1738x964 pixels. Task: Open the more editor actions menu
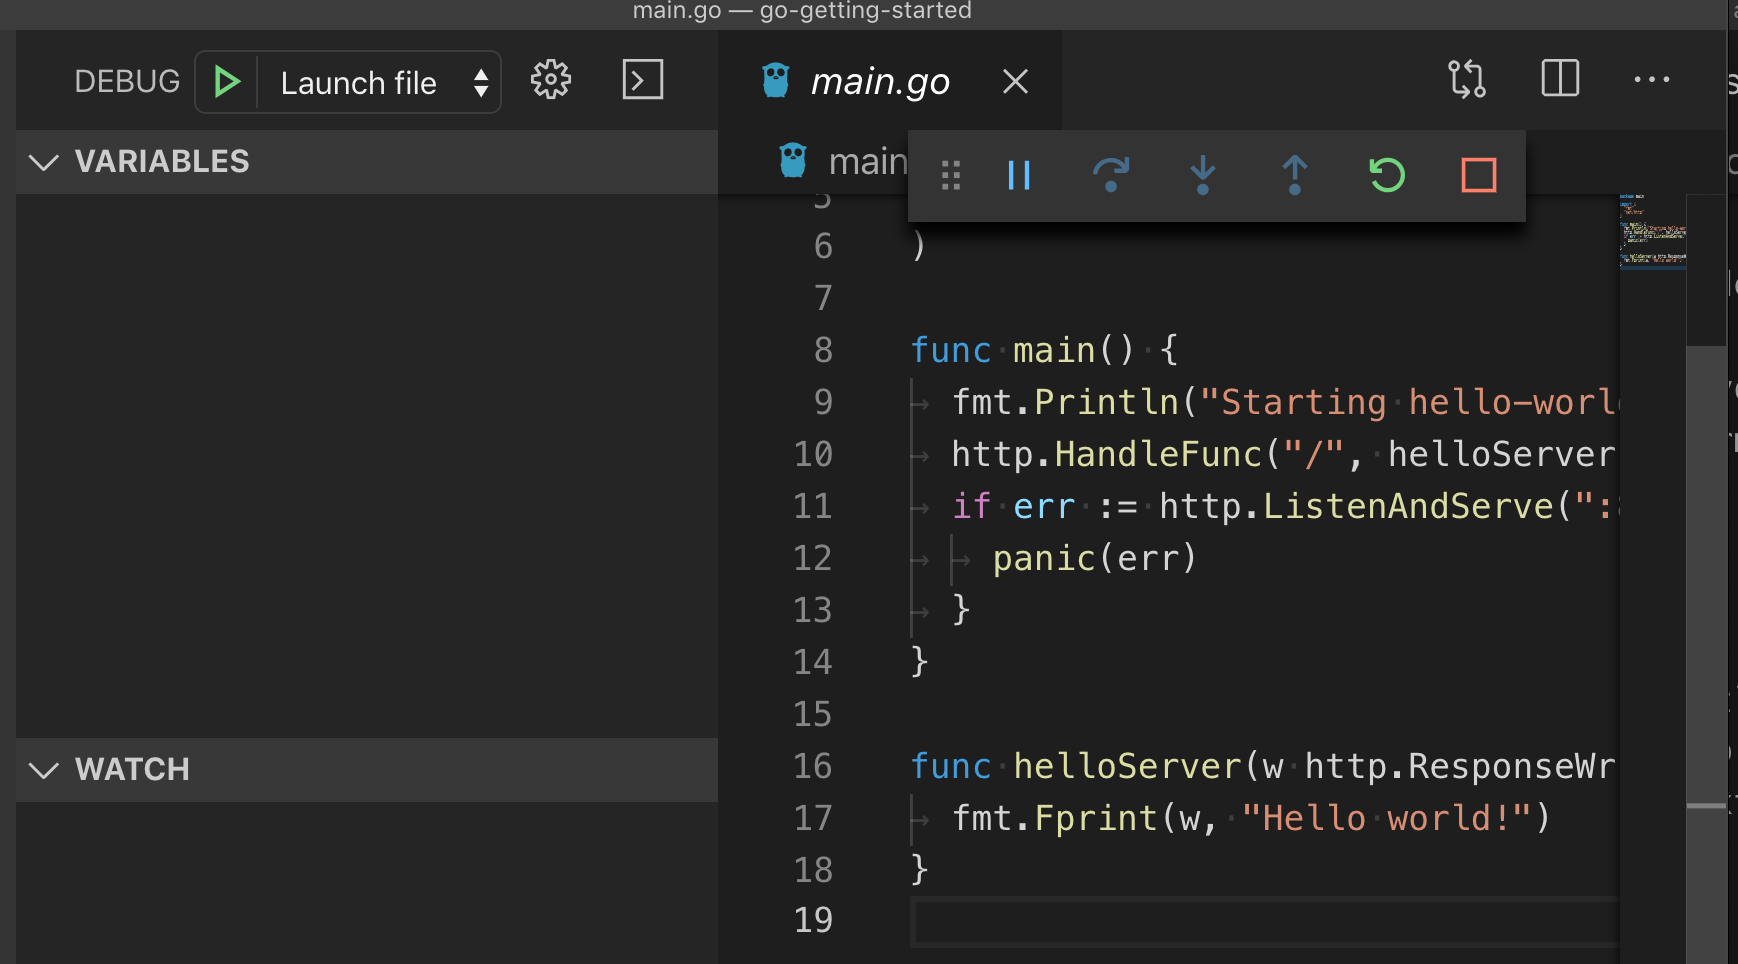(x=1650, y=79)
